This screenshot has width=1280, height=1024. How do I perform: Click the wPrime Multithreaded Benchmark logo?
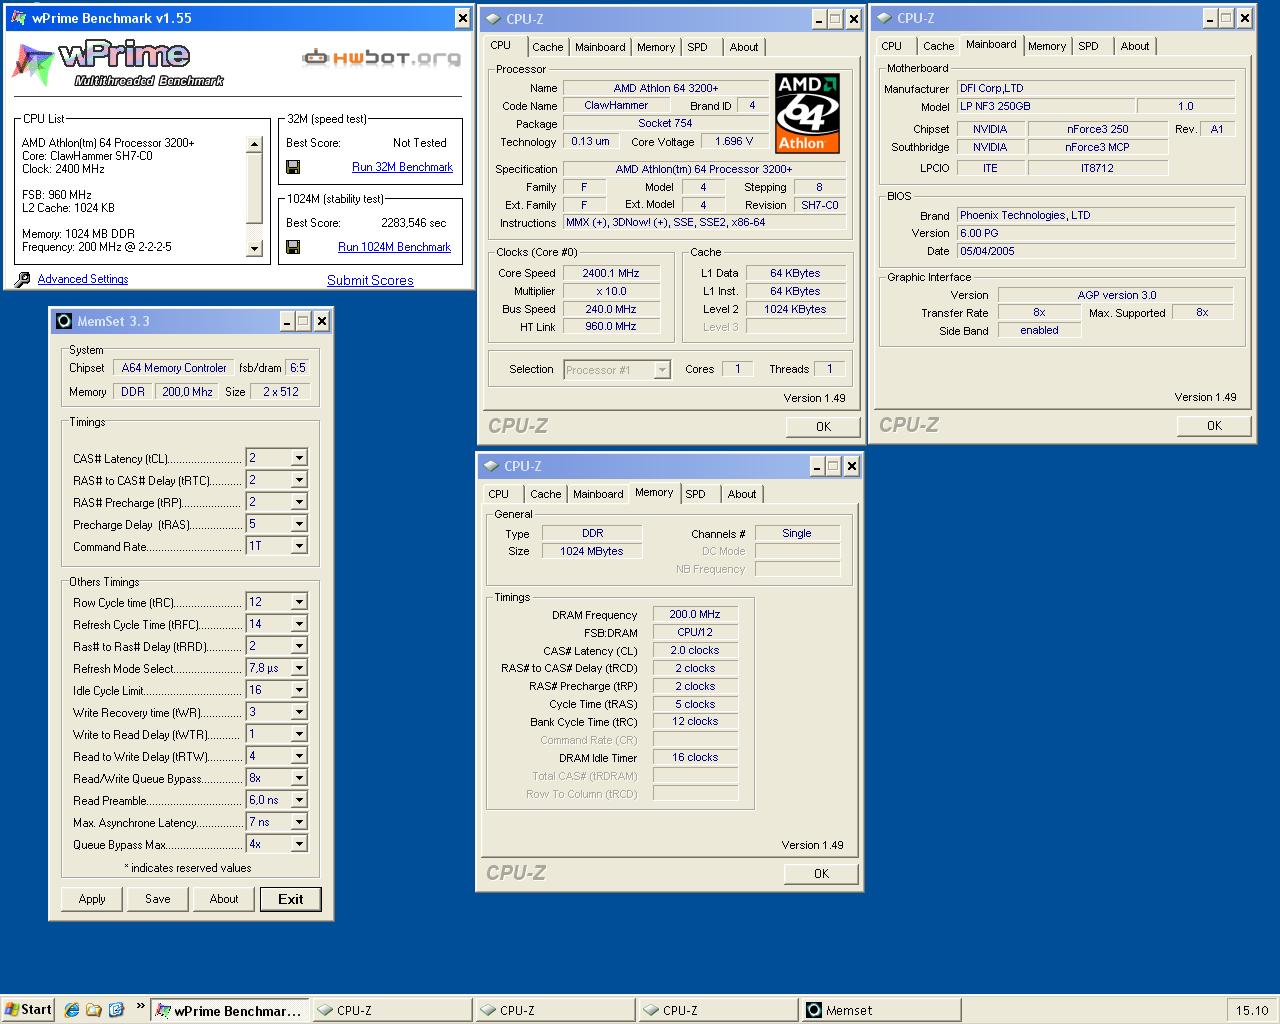point(118,62)
